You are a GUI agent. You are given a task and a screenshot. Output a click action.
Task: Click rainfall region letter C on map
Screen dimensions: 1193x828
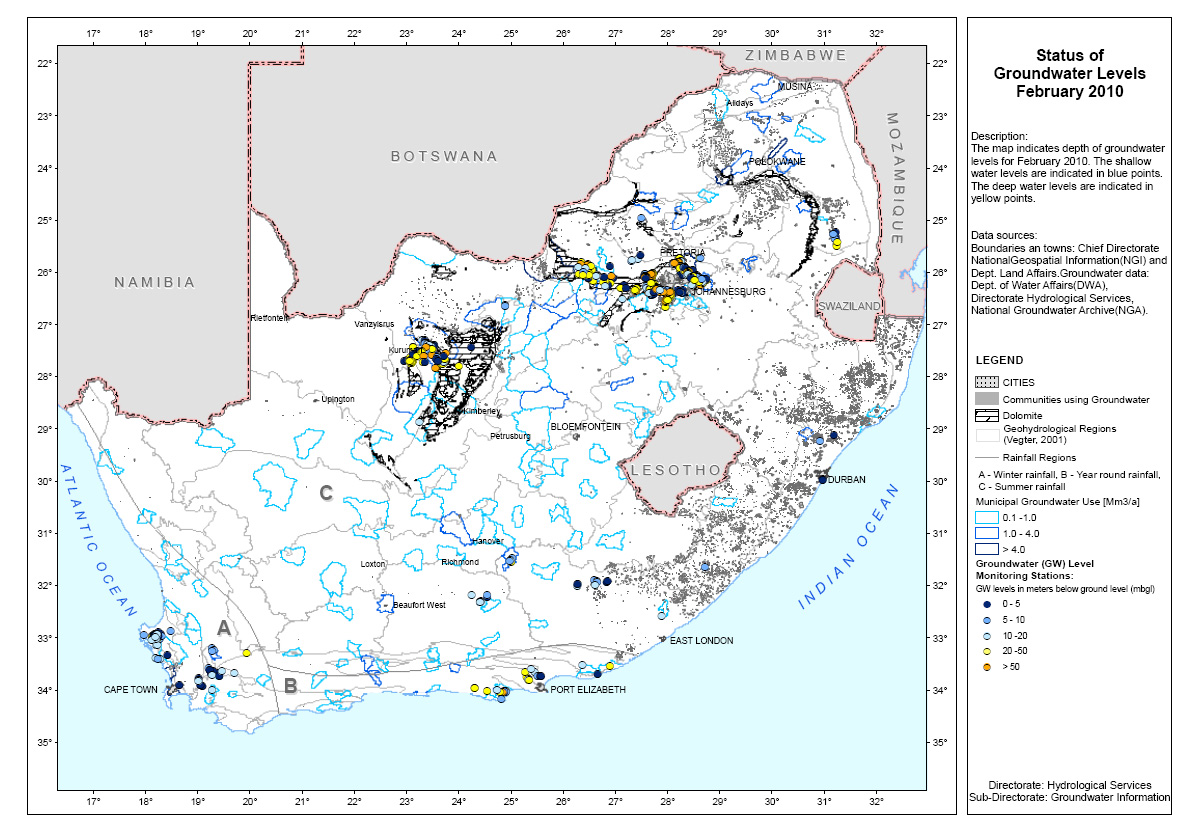(326, 492)
